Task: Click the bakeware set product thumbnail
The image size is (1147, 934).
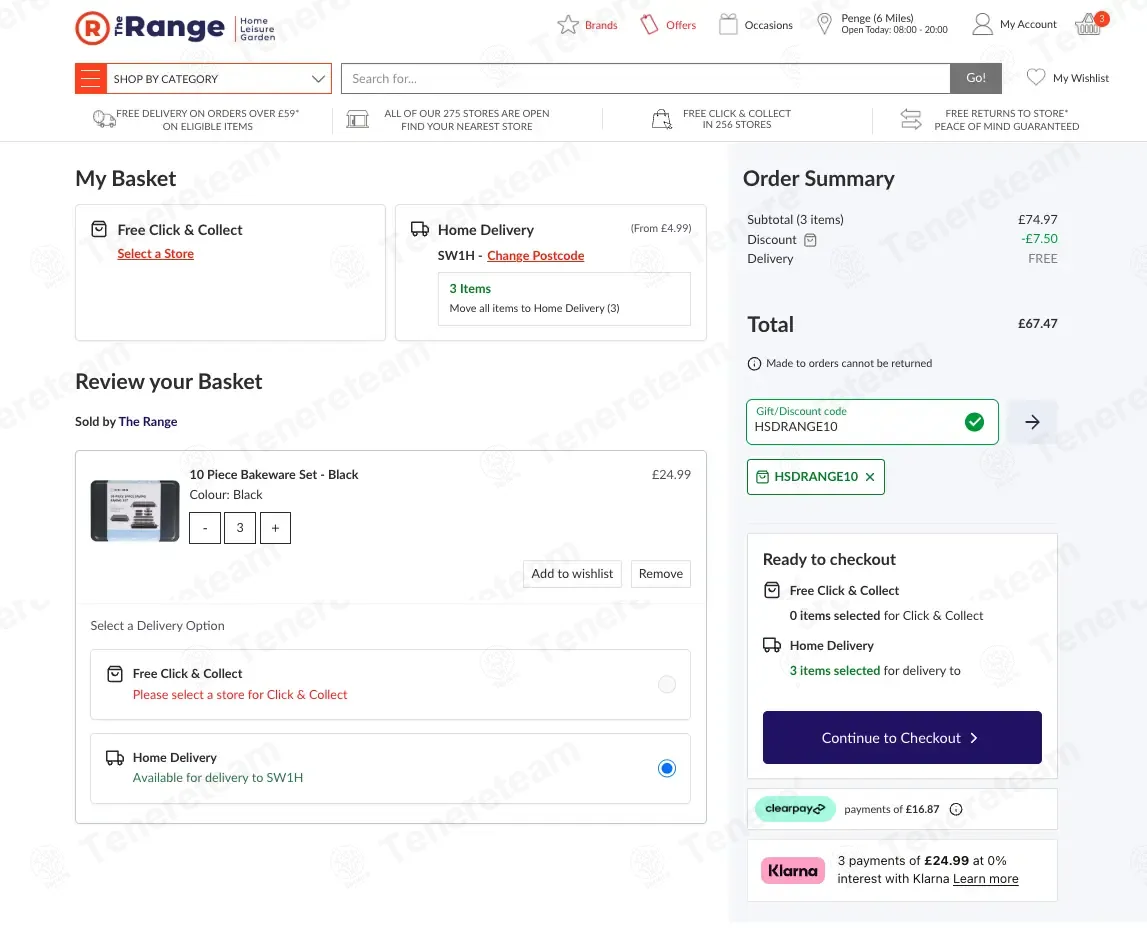Action: [x=135, y=510]
